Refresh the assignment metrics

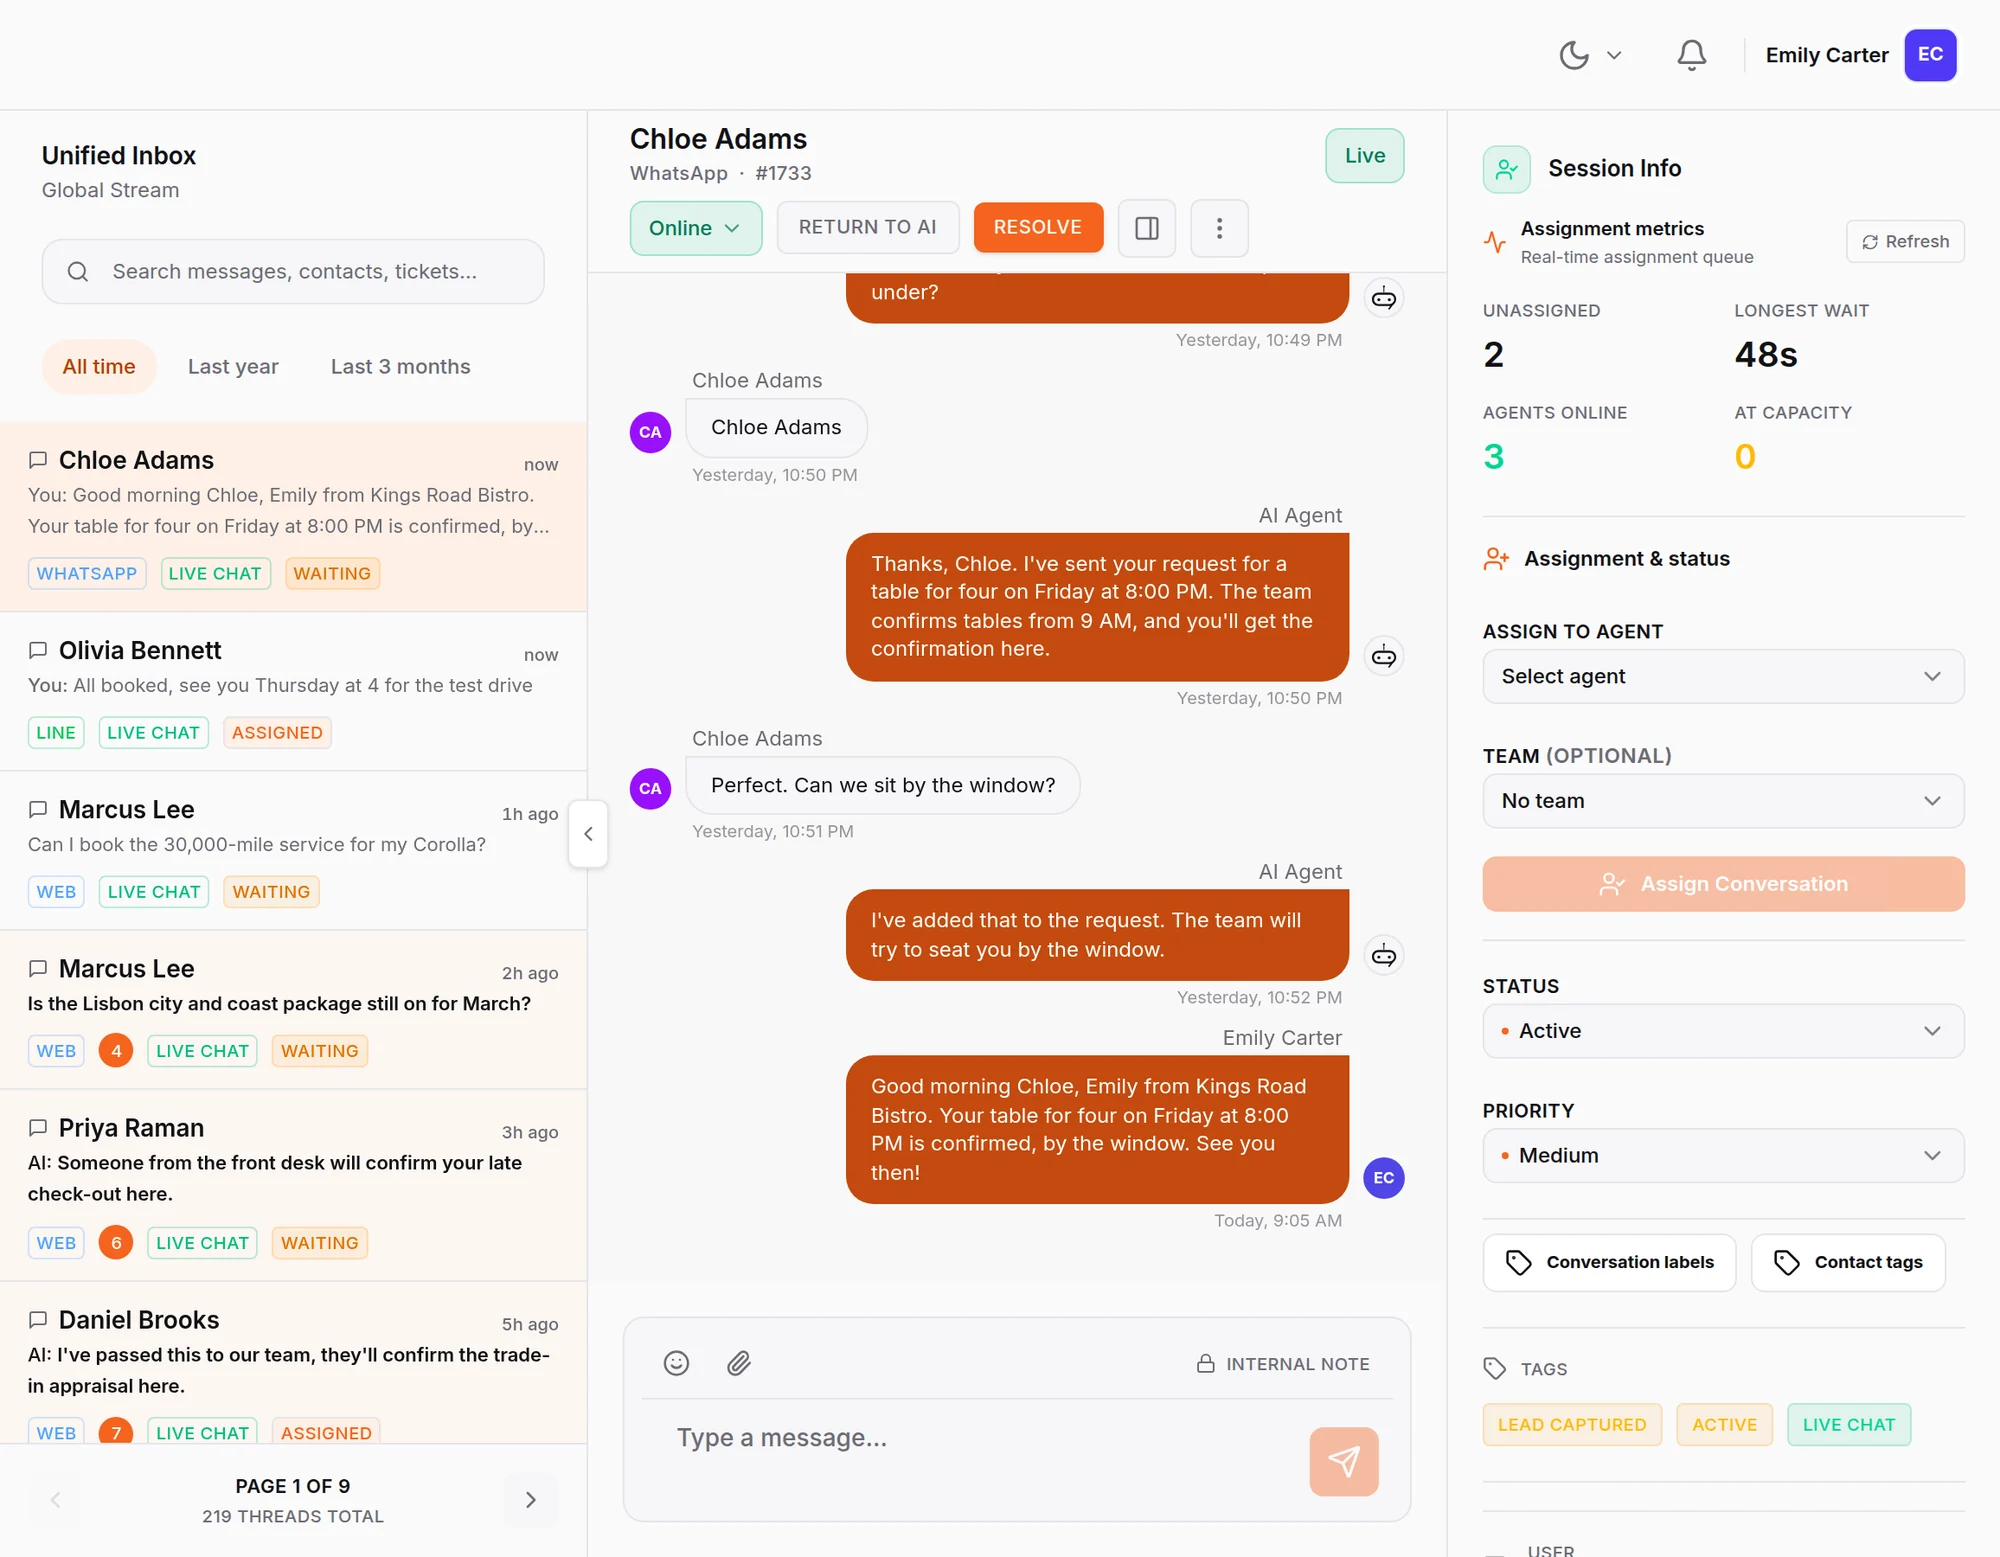click(1905, 241)
